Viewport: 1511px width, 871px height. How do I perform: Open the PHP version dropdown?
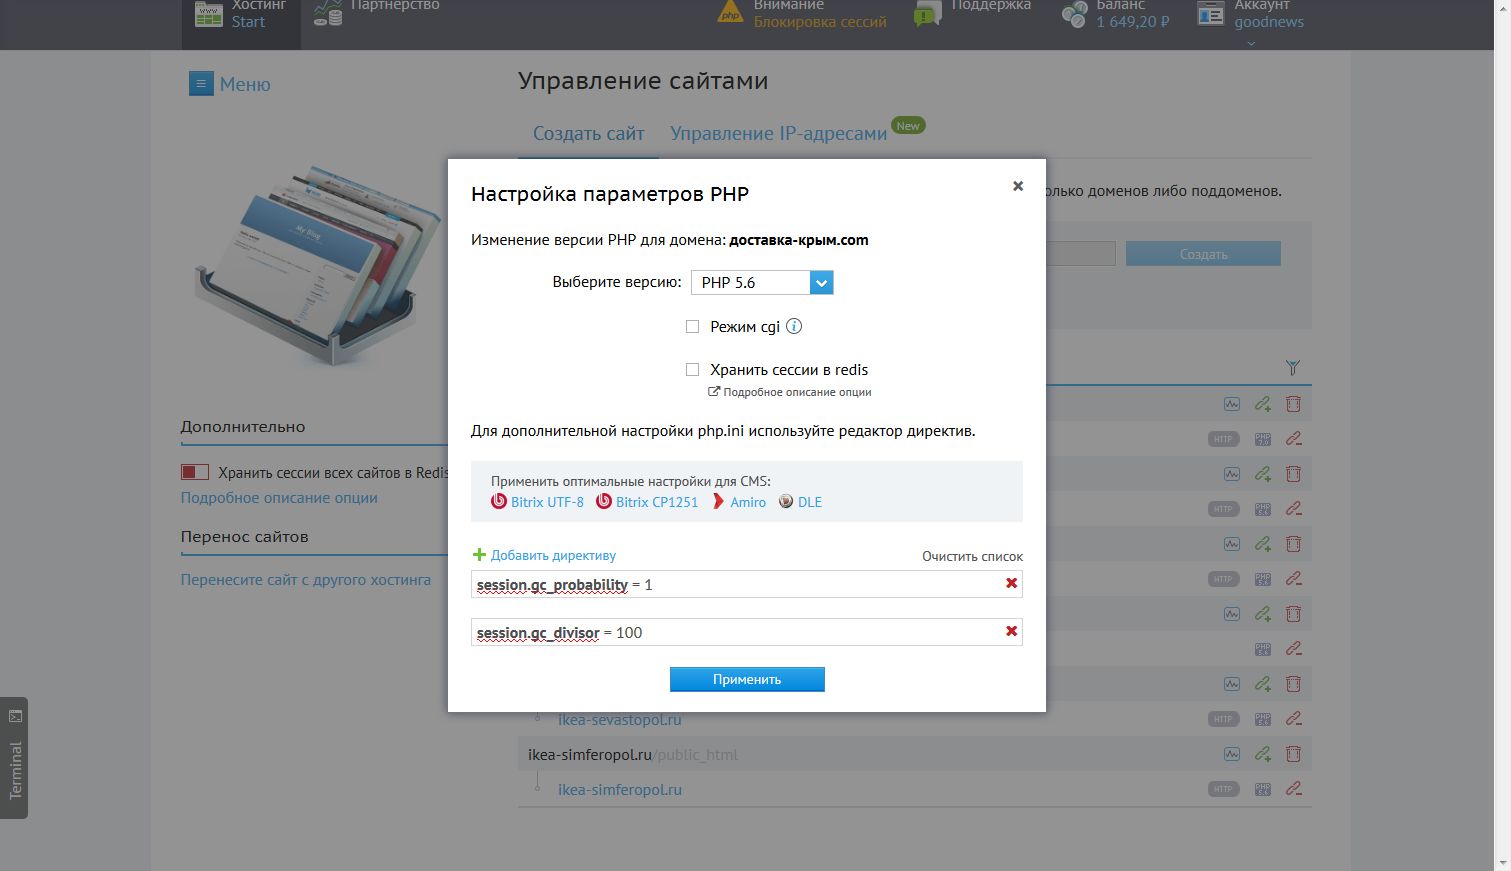[821, 283]
